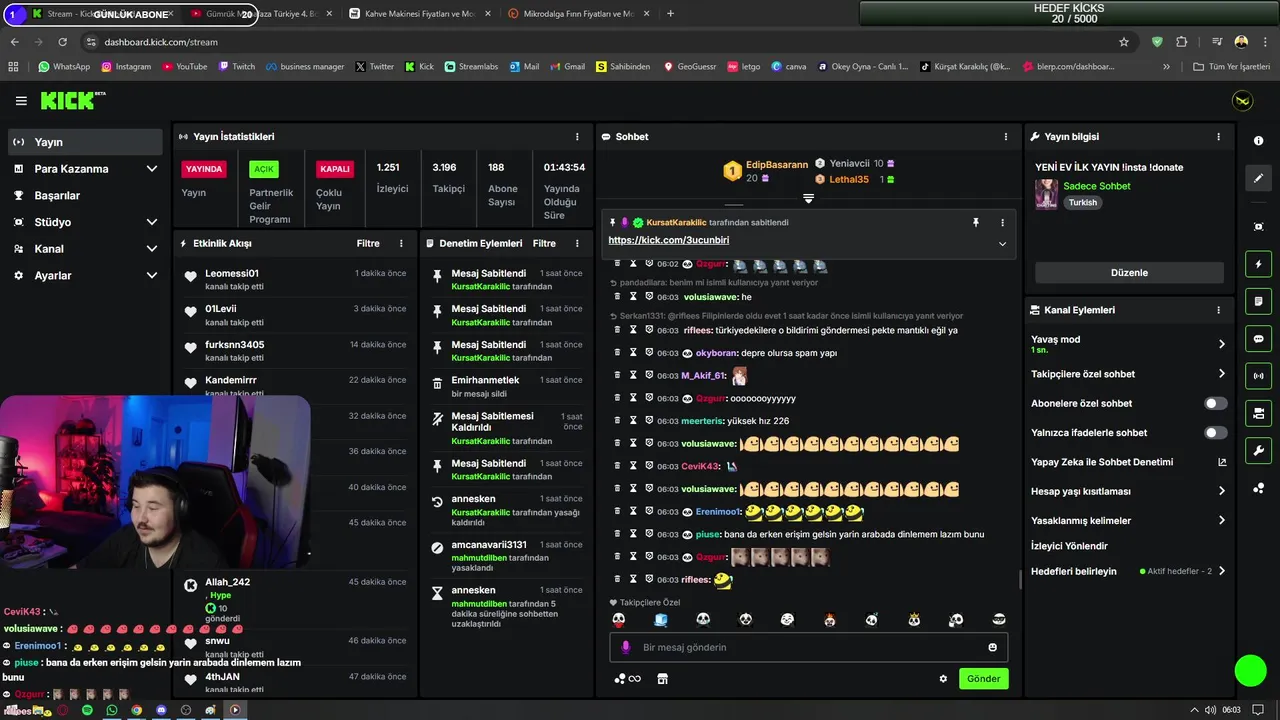Open the info icon in right rail
Image resolution: width=1280 pixels, height=720 pixels.
pos(1258,141)
